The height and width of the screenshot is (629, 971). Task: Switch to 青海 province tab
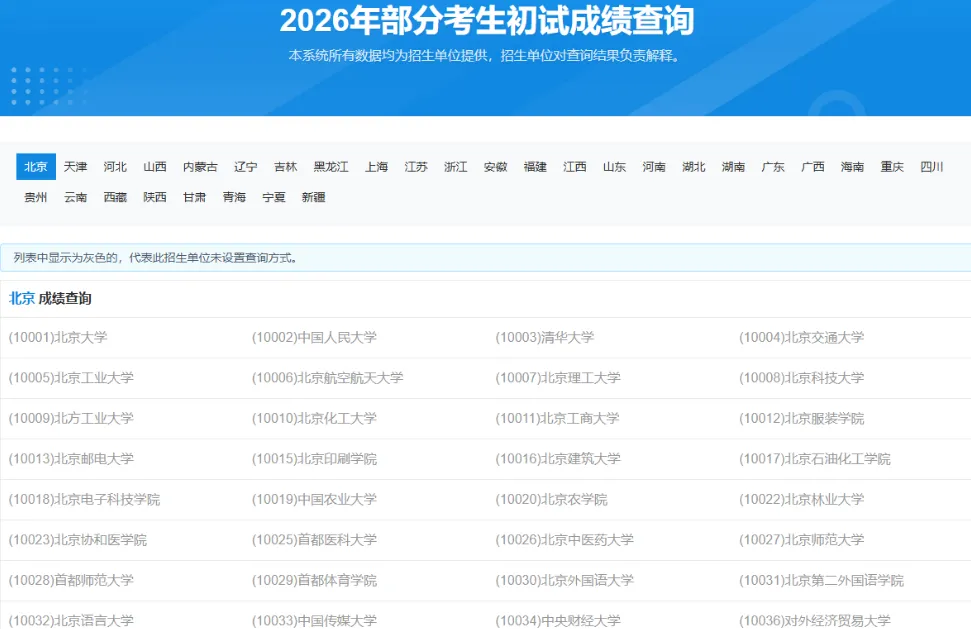(x=234, y=197)
